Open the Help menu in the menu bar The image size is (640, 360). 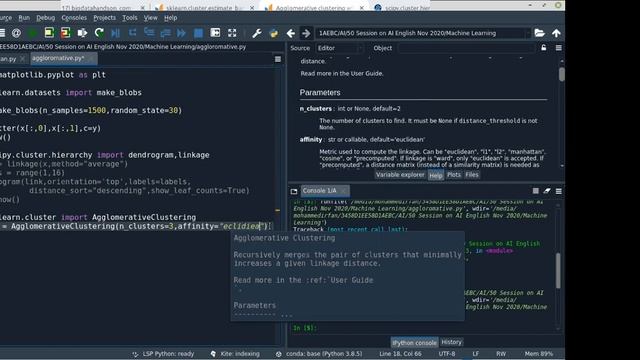pyautogui.click(x=171, y=18)
